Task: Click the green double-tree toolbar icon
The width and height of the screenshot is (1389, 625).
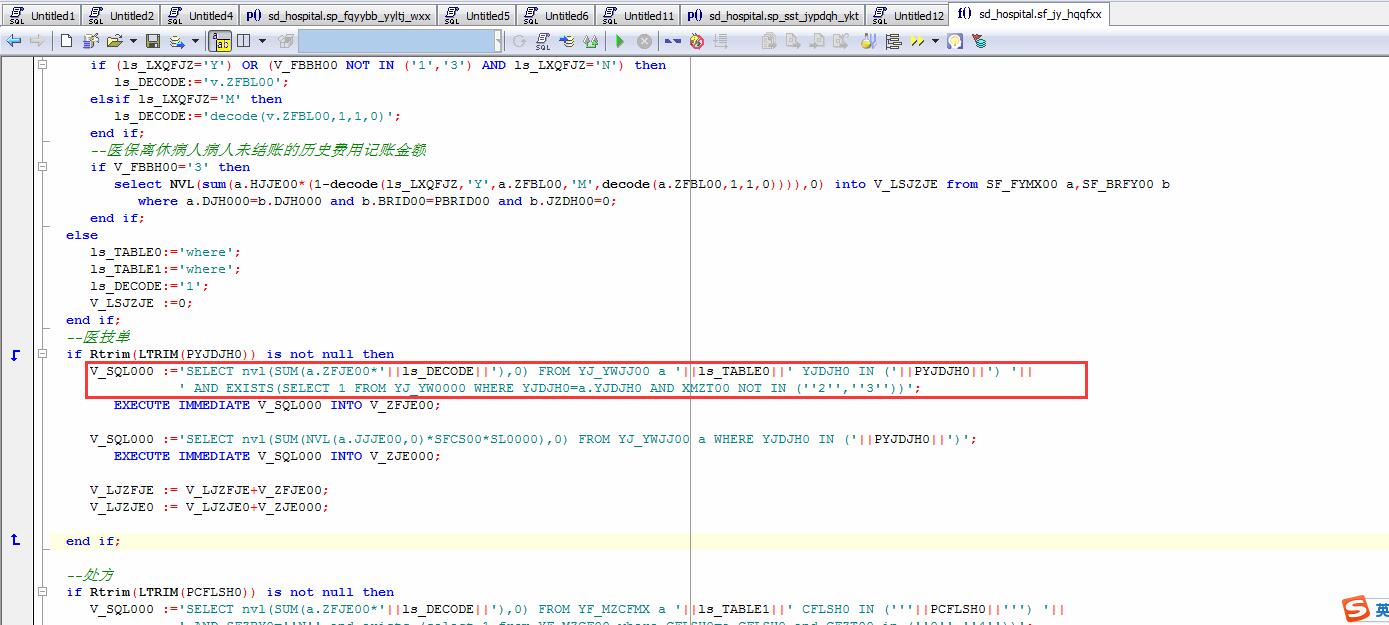Action: 590,41
